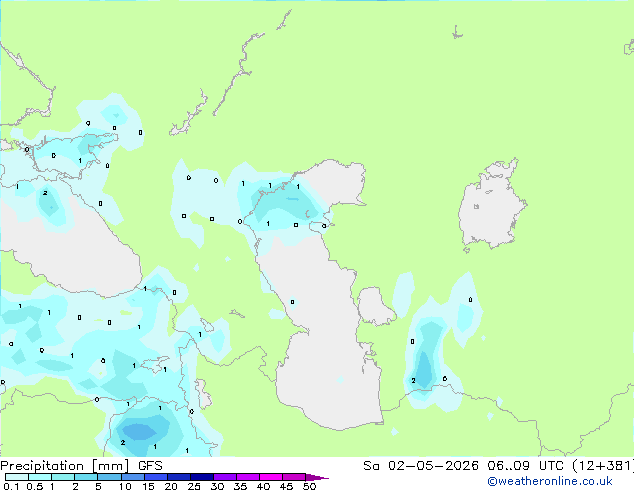Select the 'Precipitation [mm] GFS' title text
Screen dimensions: 634x490
pyautogui.click(x=81, y=466)
